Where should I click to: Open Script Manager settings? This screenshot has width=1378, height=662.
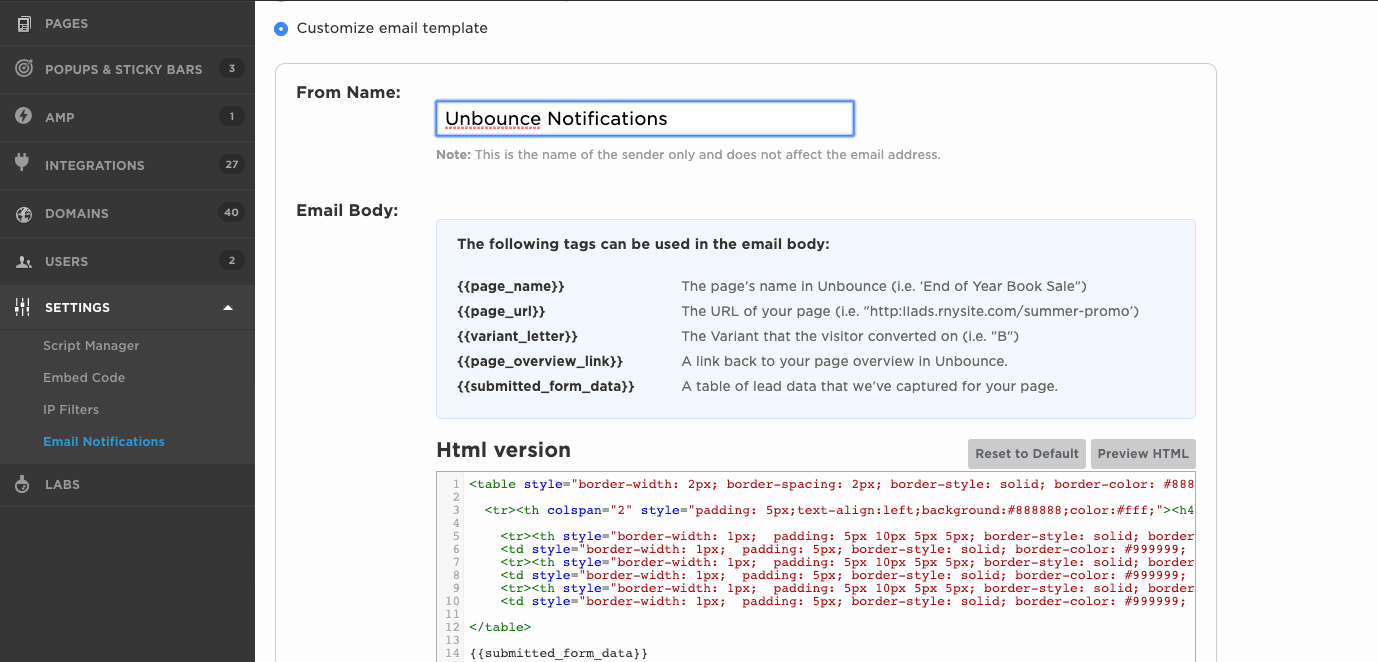click(x=91, y=345)
